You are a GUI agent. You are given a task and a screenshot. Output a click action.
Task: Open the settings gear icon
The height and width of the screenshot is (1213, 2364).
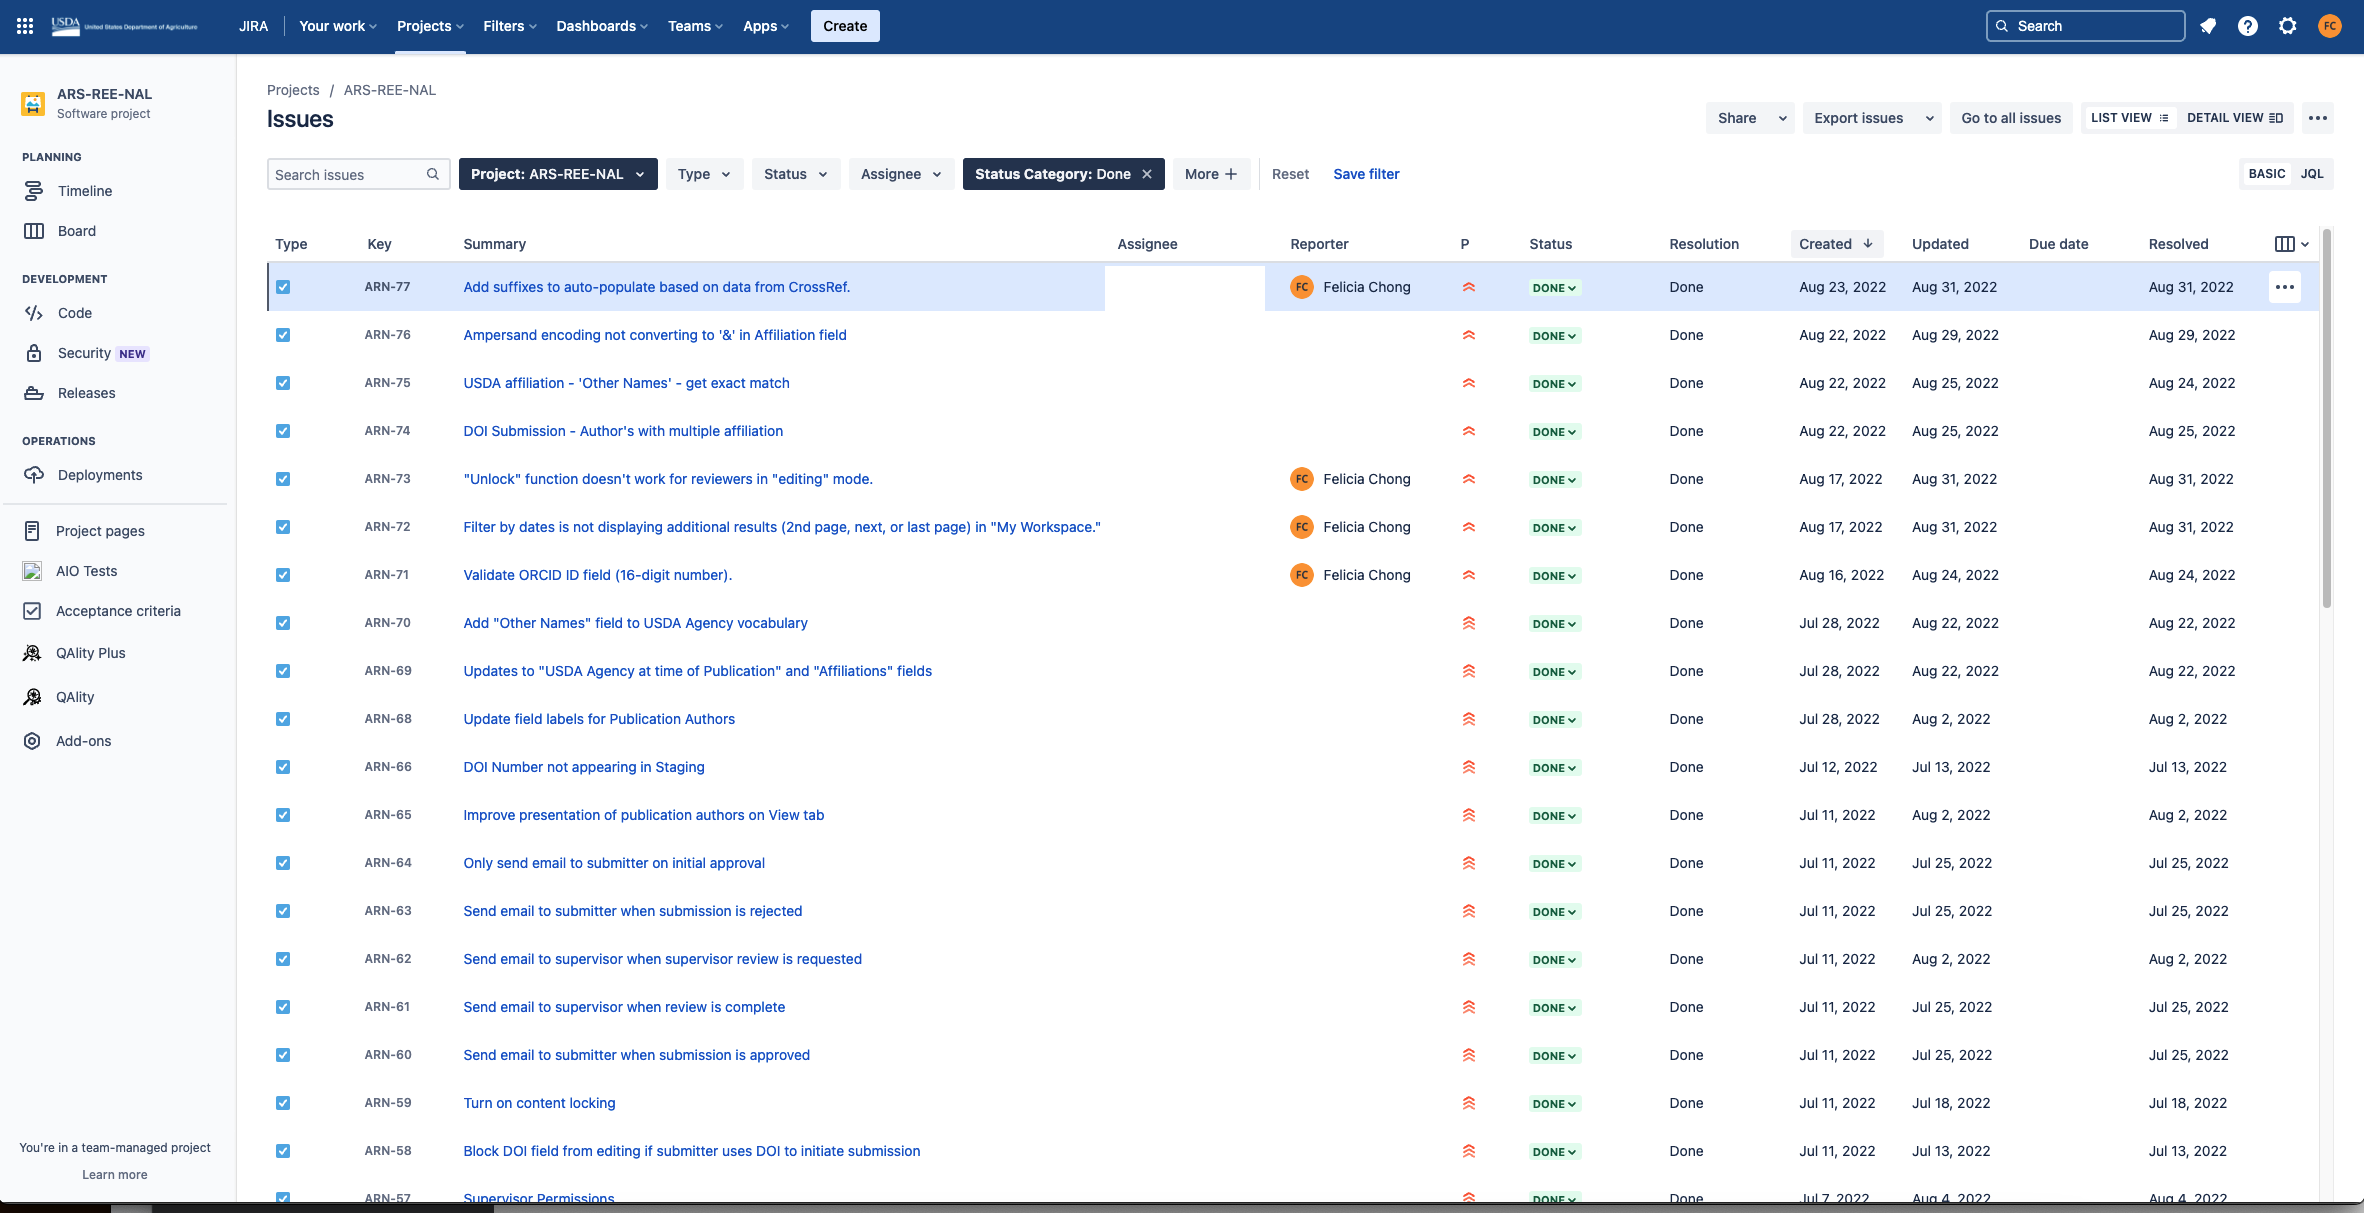click(x=2288, y=26)
